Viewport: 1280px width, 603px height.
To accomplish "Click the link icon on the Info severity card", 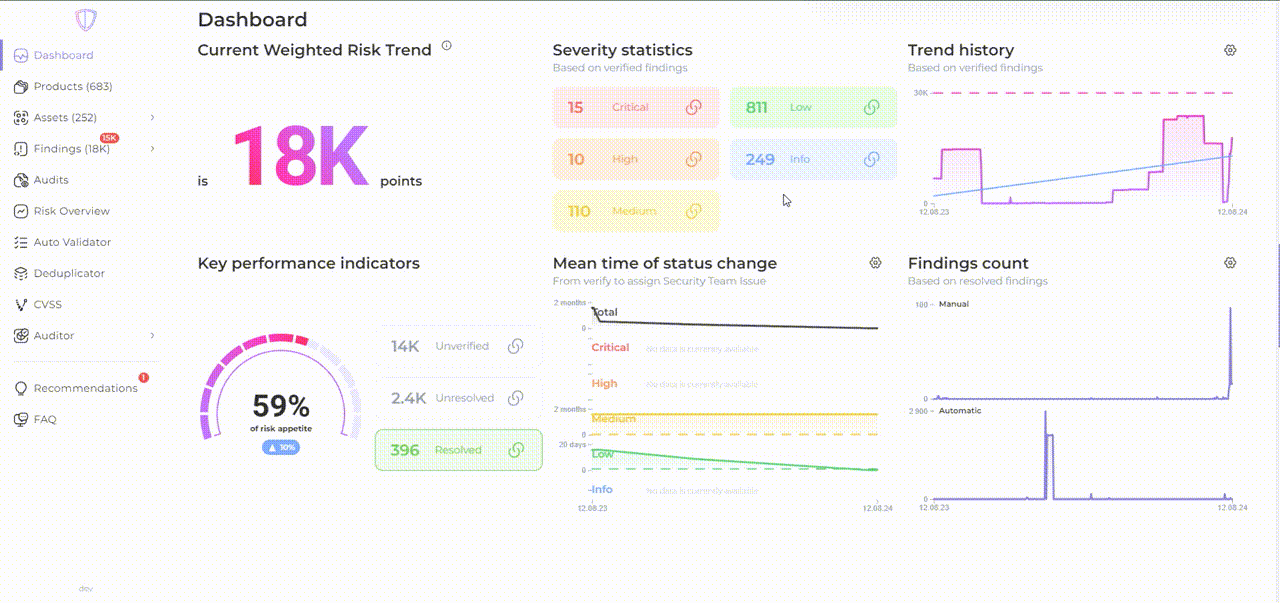I will tap(871, 159).
